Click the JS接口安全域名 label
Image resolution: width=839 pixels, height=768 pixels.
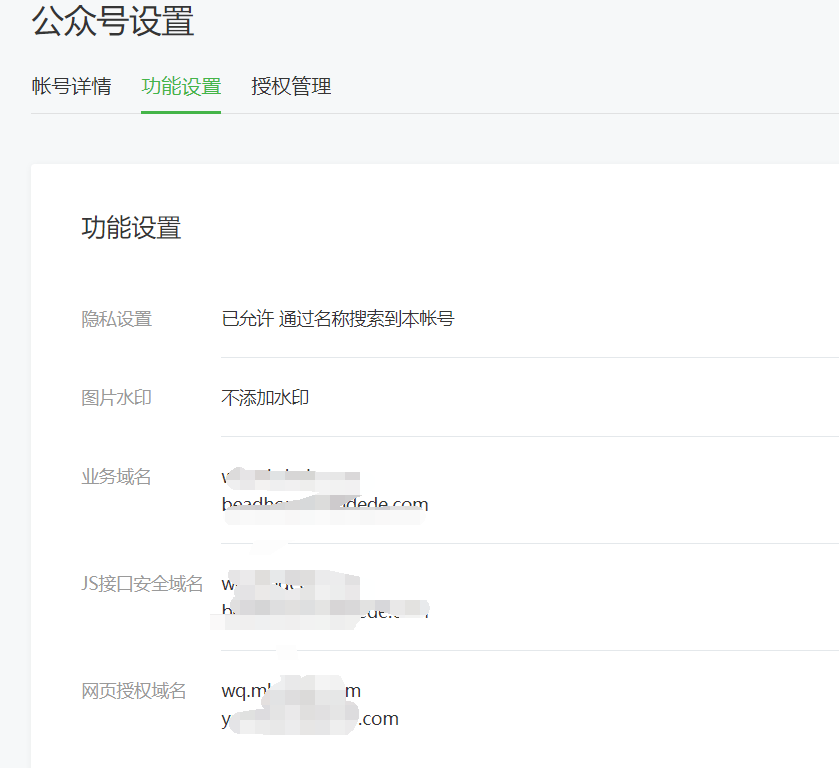[x=142, y=583]
